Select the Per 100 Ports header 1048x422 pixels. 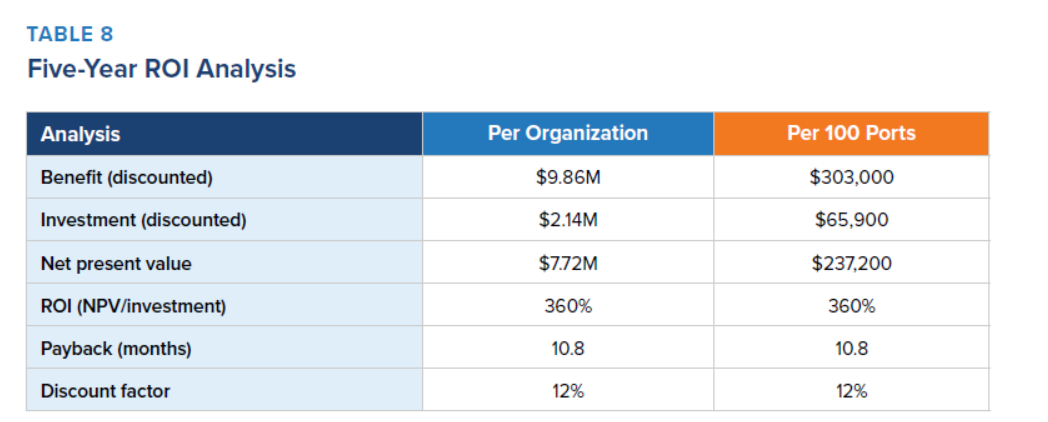[x=851, y=133]
